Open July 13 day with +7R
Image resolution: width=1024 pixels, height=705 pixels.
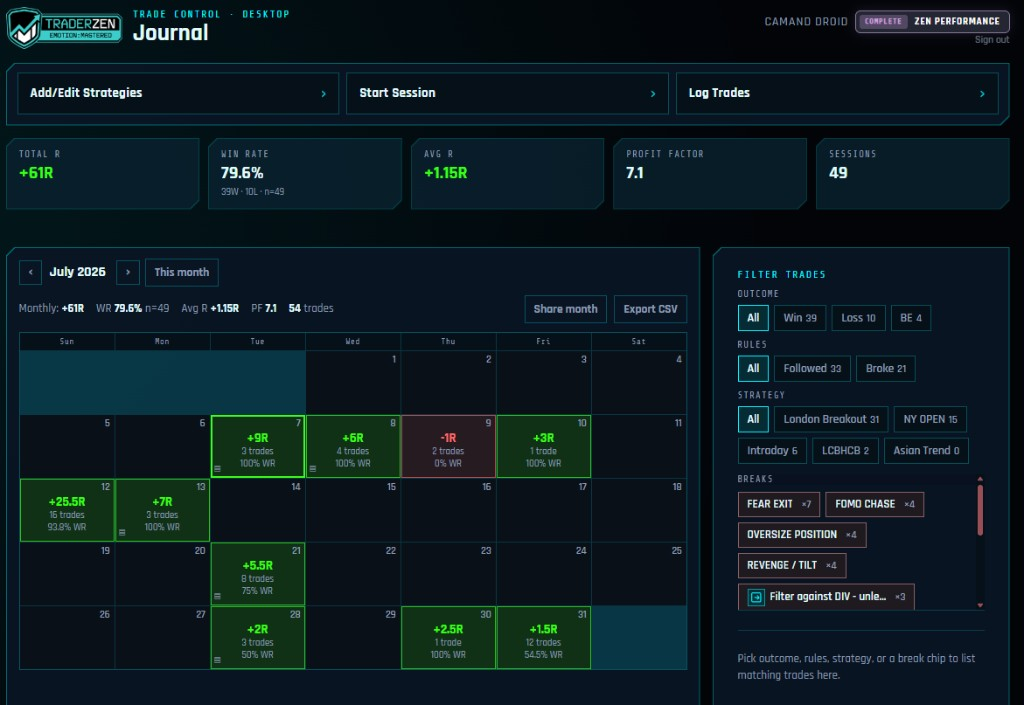163,510
